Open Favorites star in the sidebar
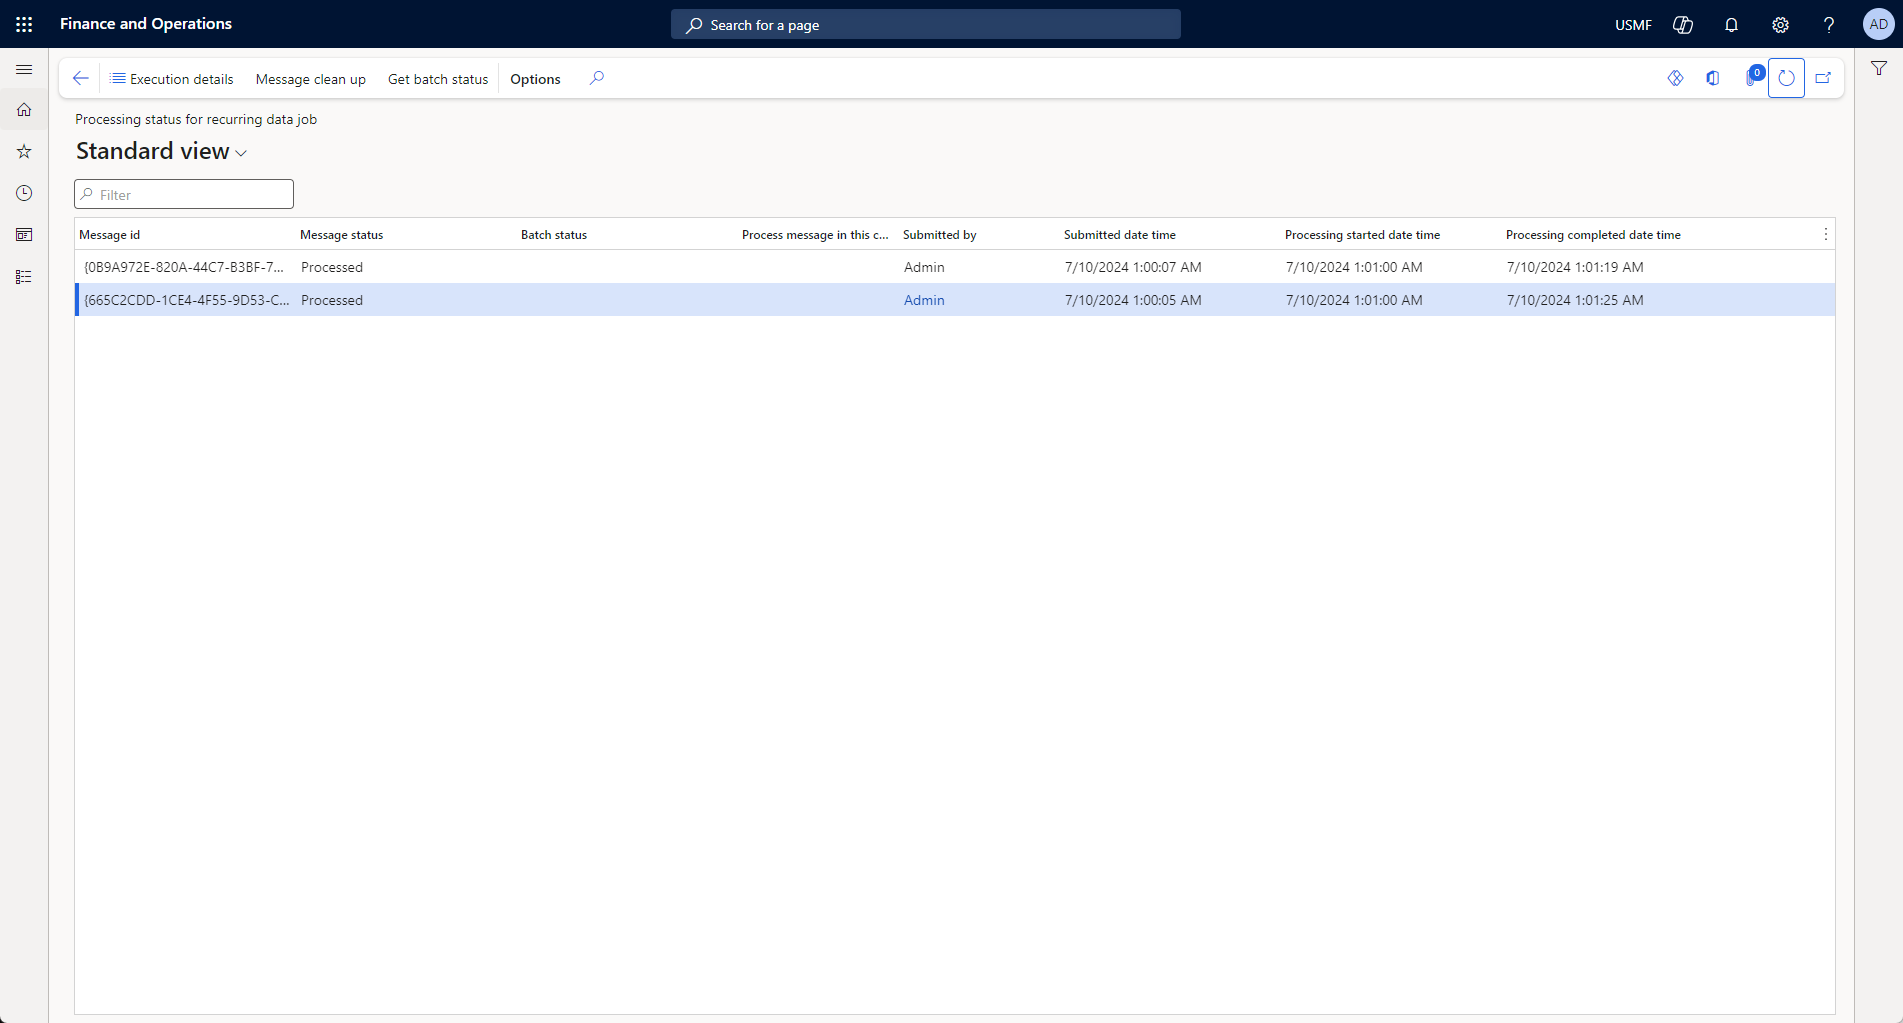 click(24, 152)
